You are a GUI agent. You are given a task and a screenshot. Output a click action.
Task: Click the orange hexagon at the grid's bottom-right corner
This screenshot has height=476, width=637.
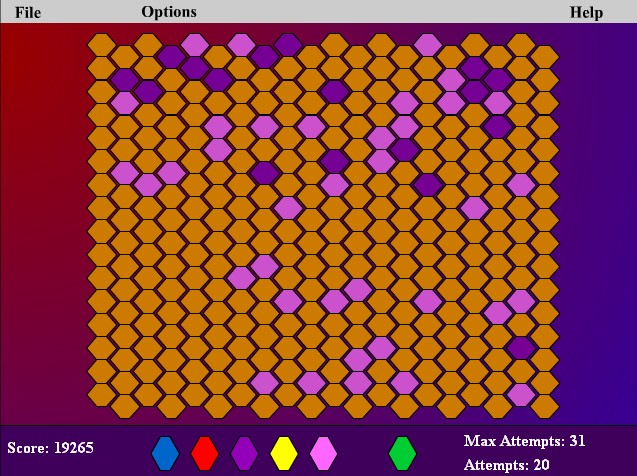coord(545,407)
